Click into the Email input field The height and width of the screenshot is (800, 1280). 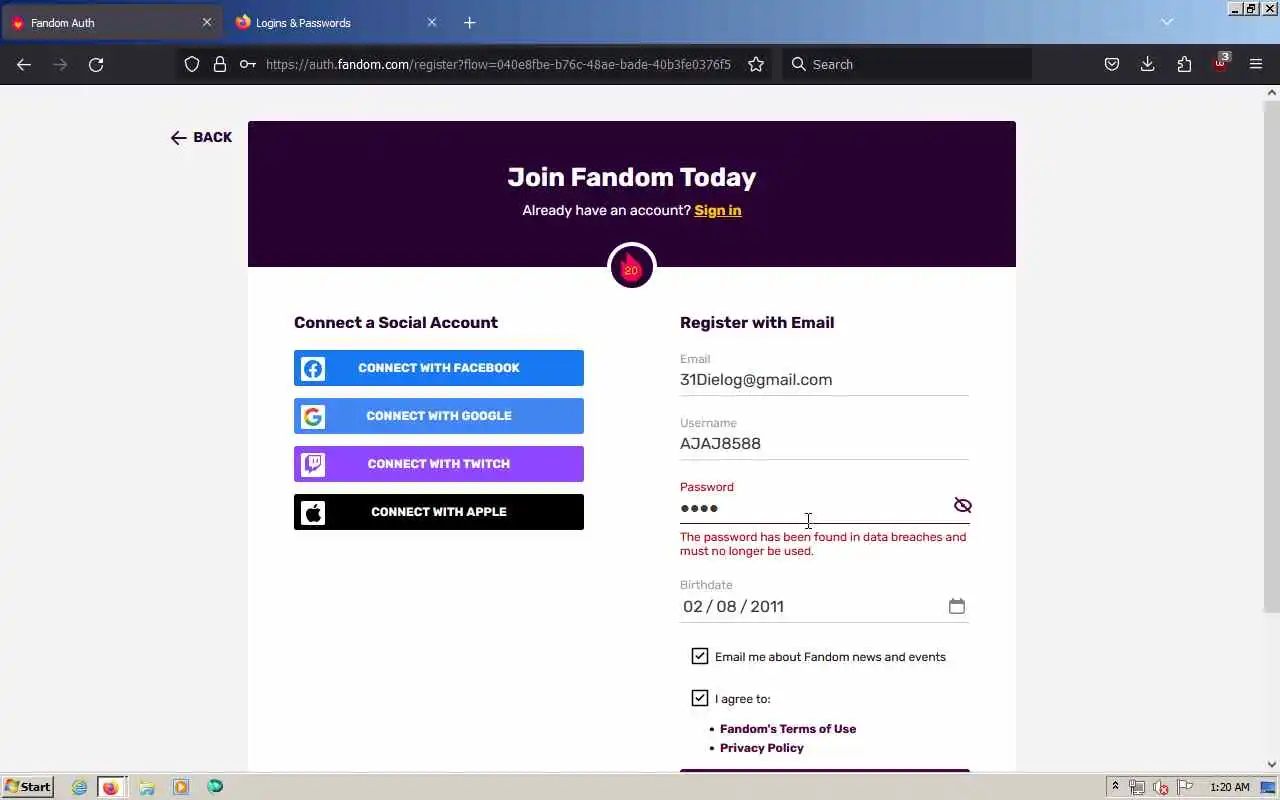pyautogui.click(x=824, y=380)
